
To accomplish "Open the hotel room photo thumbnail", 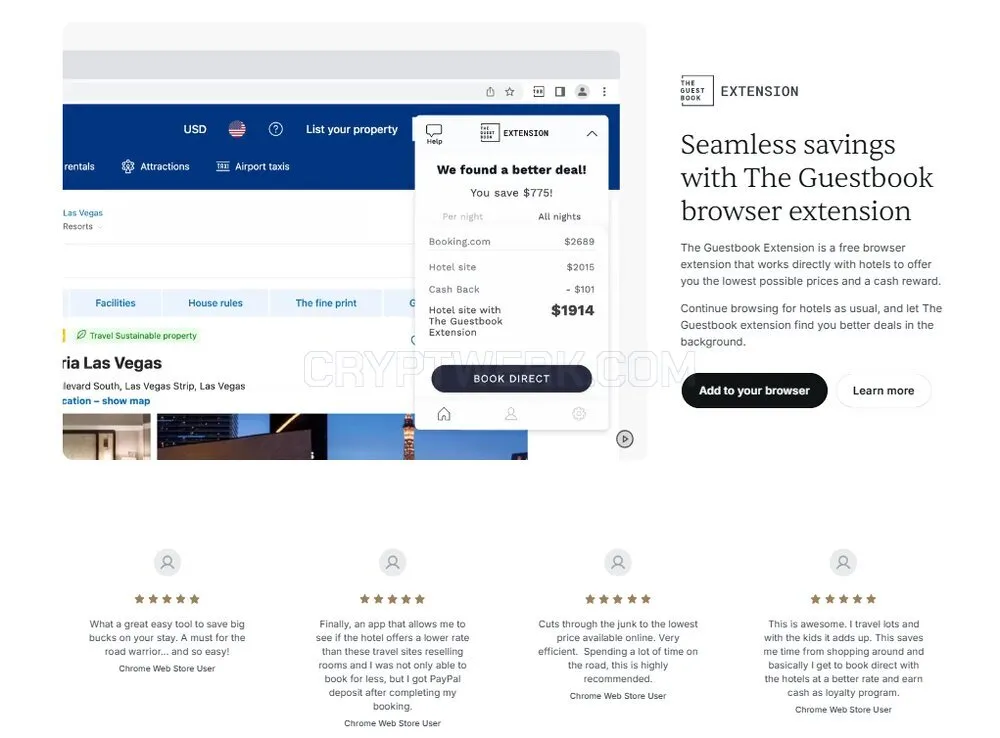I will [107, 436].
